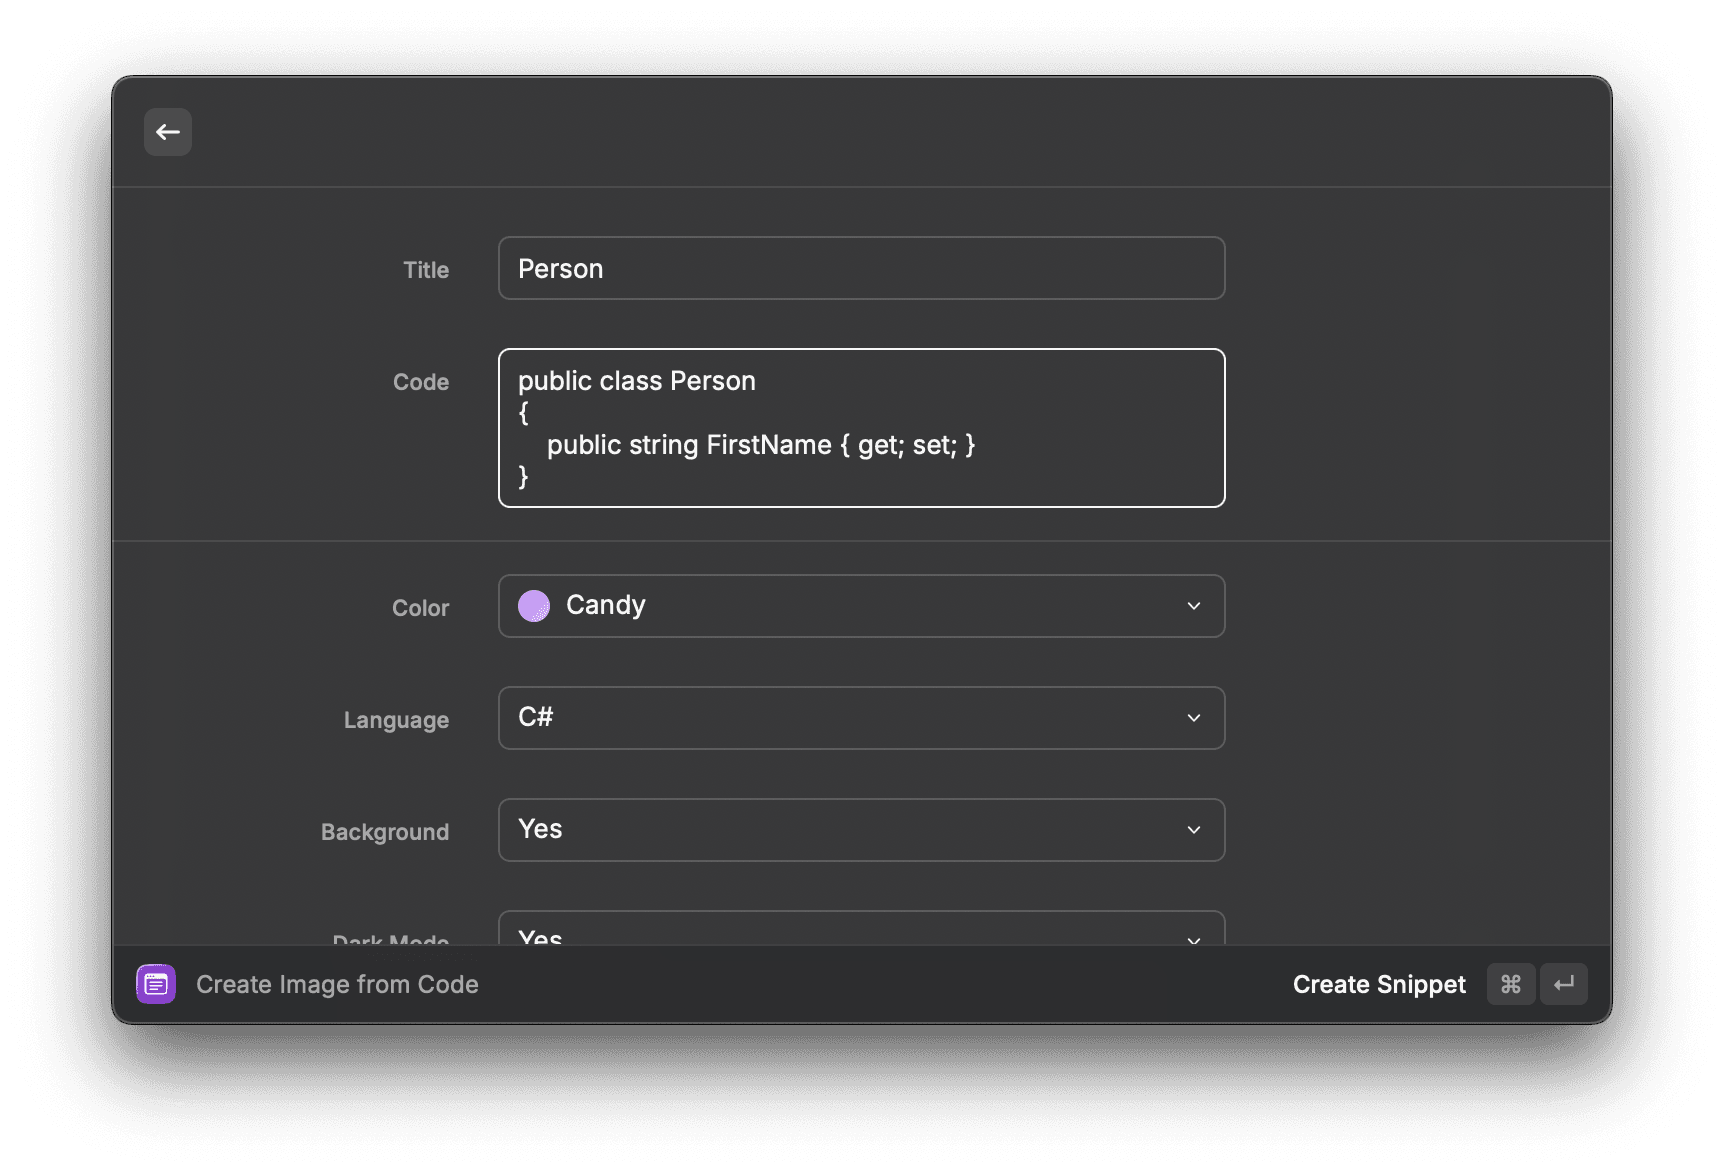This screenshot has height=1172, width=1724.
Task: Click the chevron on the Dark Mode dropdown
Action: click(1192, 938)
